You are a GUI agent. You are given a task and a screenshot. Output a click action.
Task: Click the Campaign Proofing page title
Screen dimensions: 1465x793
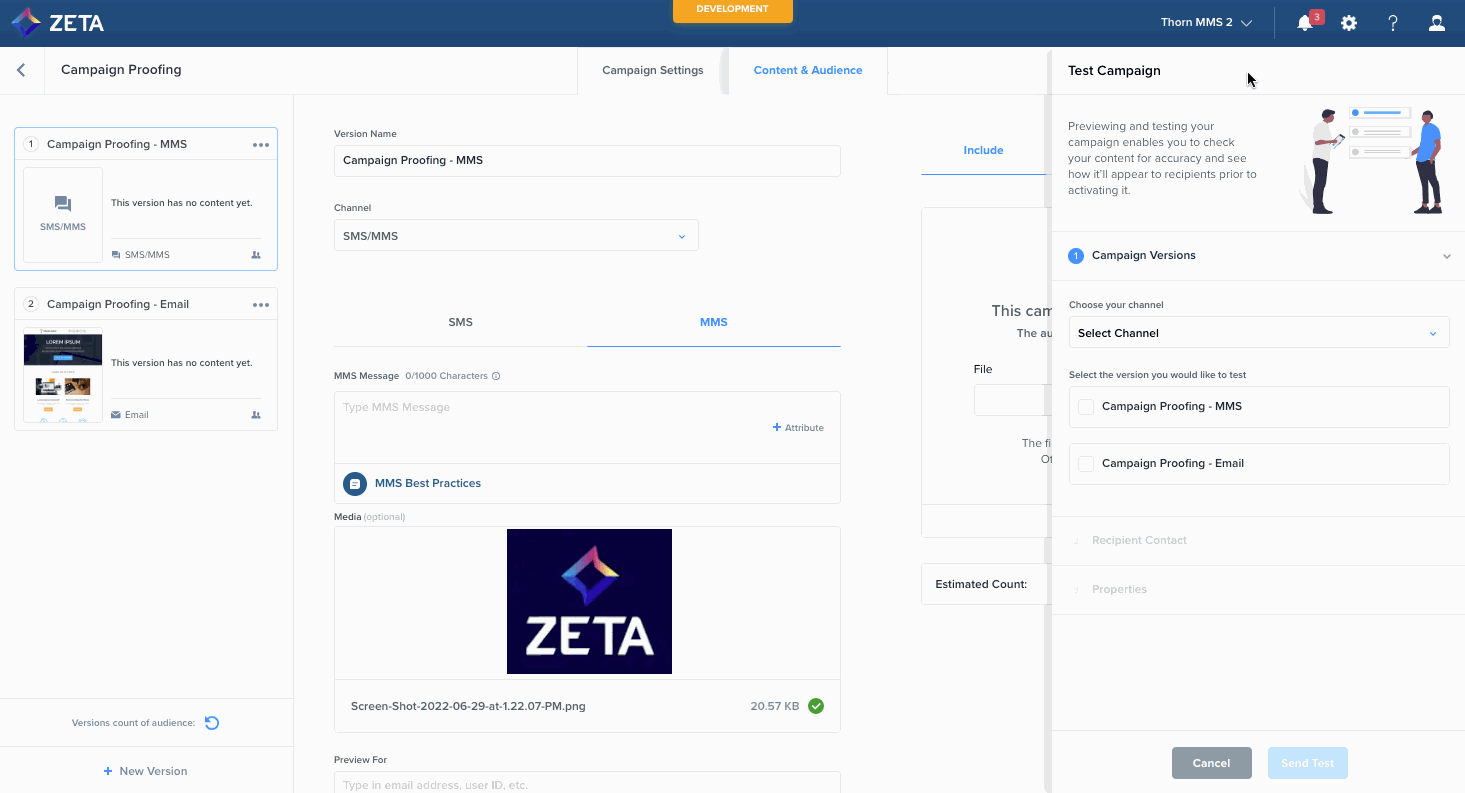pyautogui.click(x=121, y=70)
